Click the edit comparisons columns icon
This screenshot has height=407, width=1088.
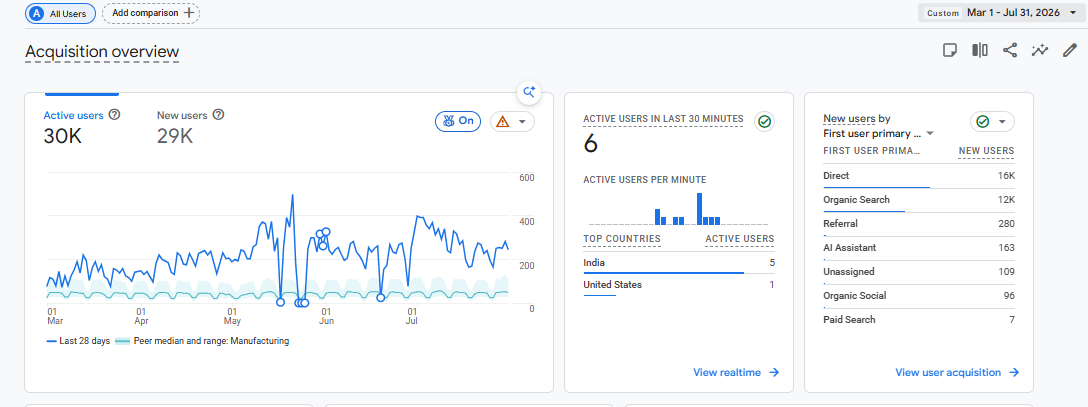[980, 50]
